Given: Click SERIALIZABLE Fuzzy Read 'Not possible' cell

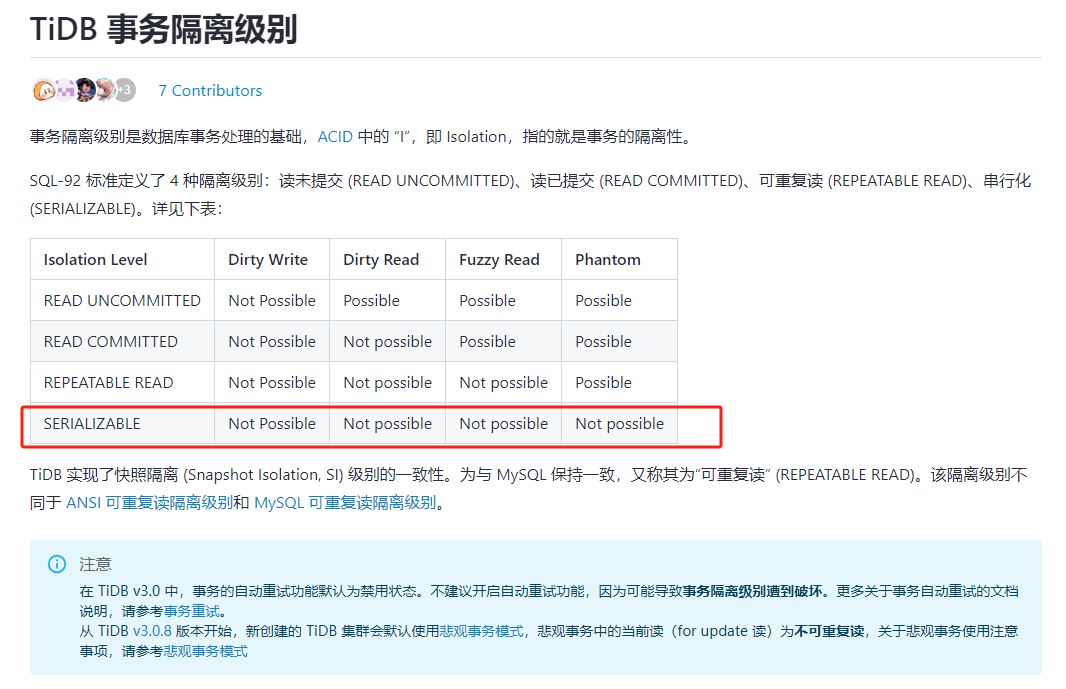Looking at the screenshot, I should pos(503,424).
